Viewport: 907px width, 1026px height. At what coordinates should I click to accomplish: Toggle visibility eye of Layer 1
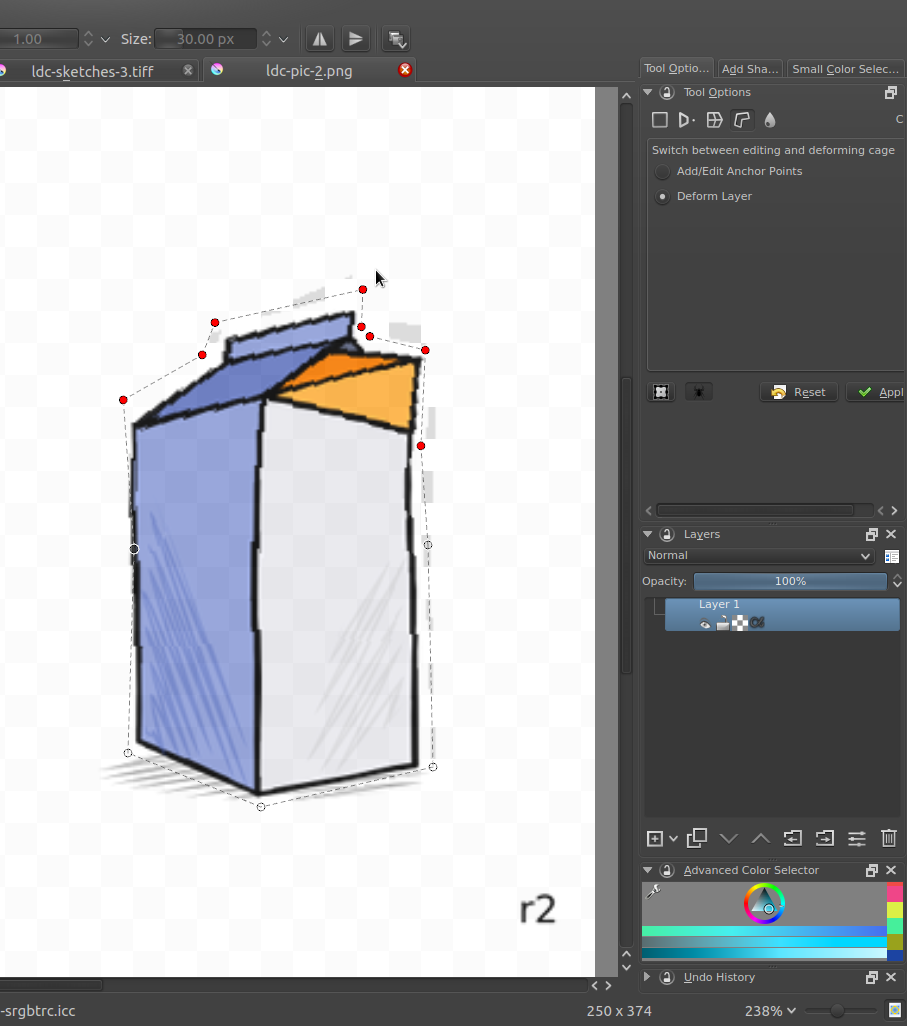tap(704, 623)
